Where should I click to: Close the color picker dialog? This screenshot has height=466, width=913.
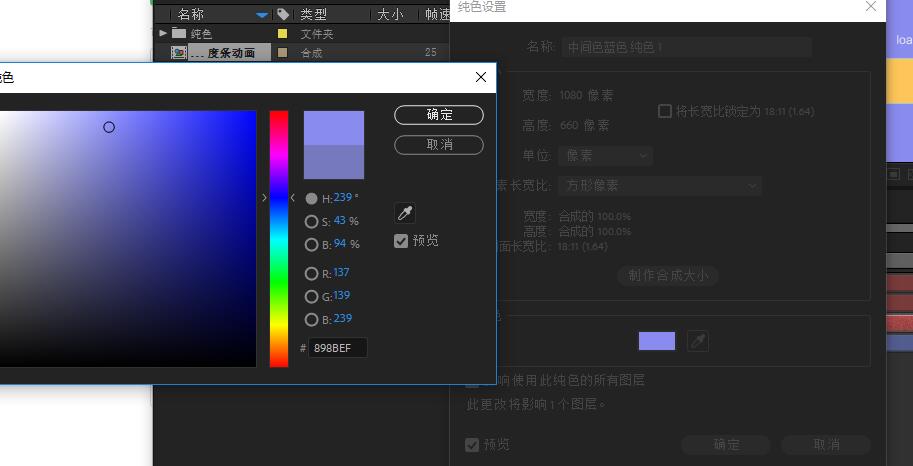481,77
